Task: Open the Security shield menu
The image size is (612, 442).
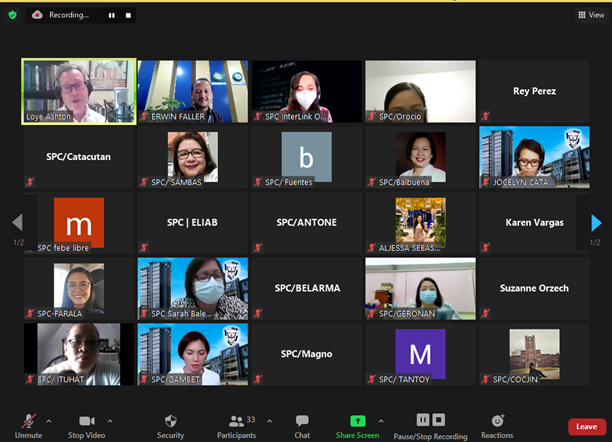Action: click(x=171, y=426)
